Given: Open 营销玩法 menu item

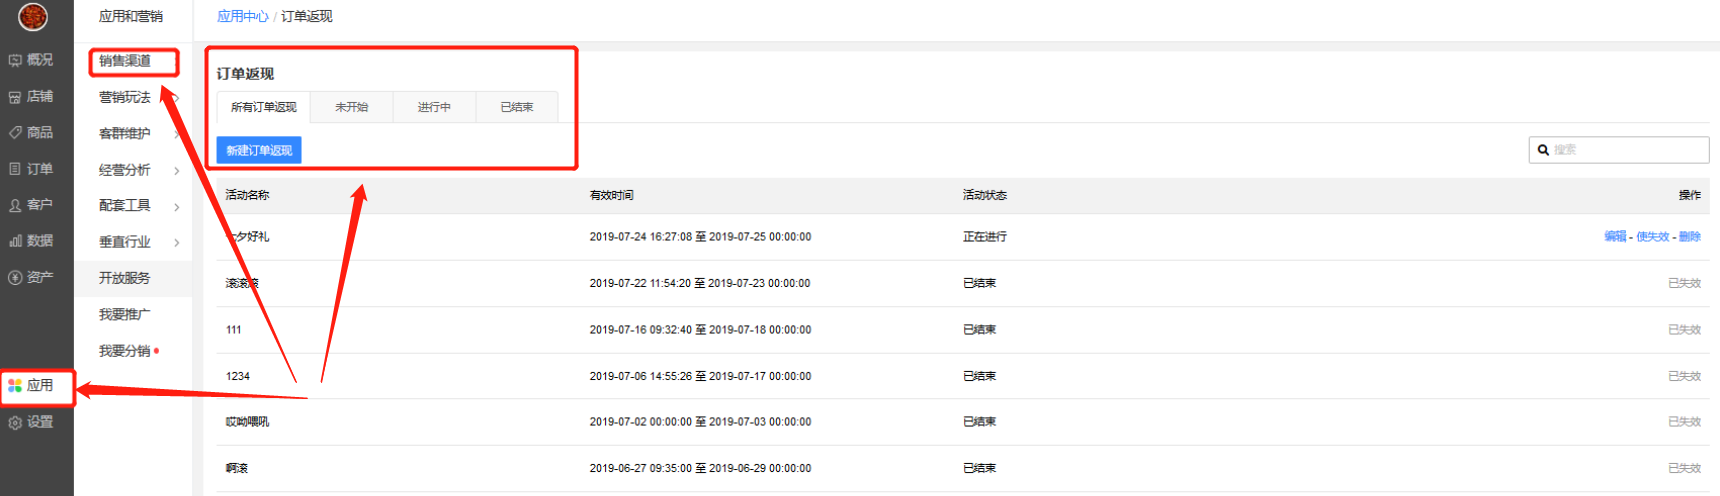Looking at the screenshot, I should tap(125, 97).
